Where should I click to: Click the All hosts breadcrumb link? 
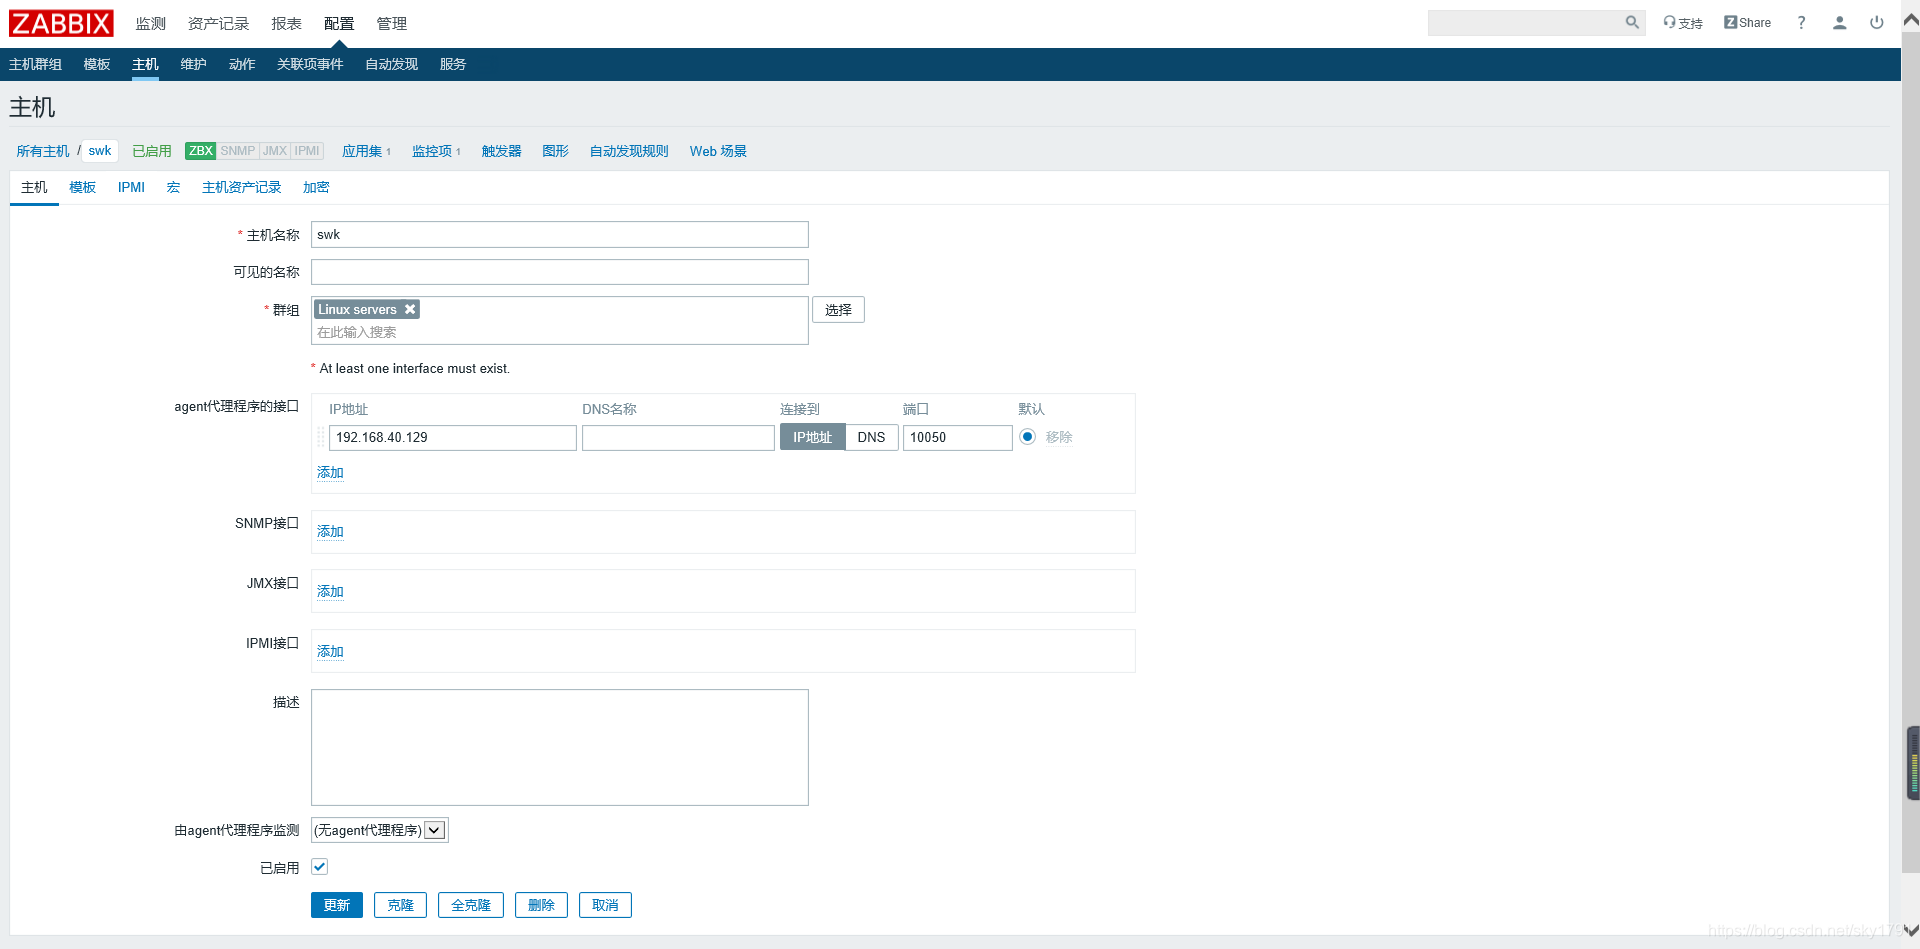coord(43,151)
